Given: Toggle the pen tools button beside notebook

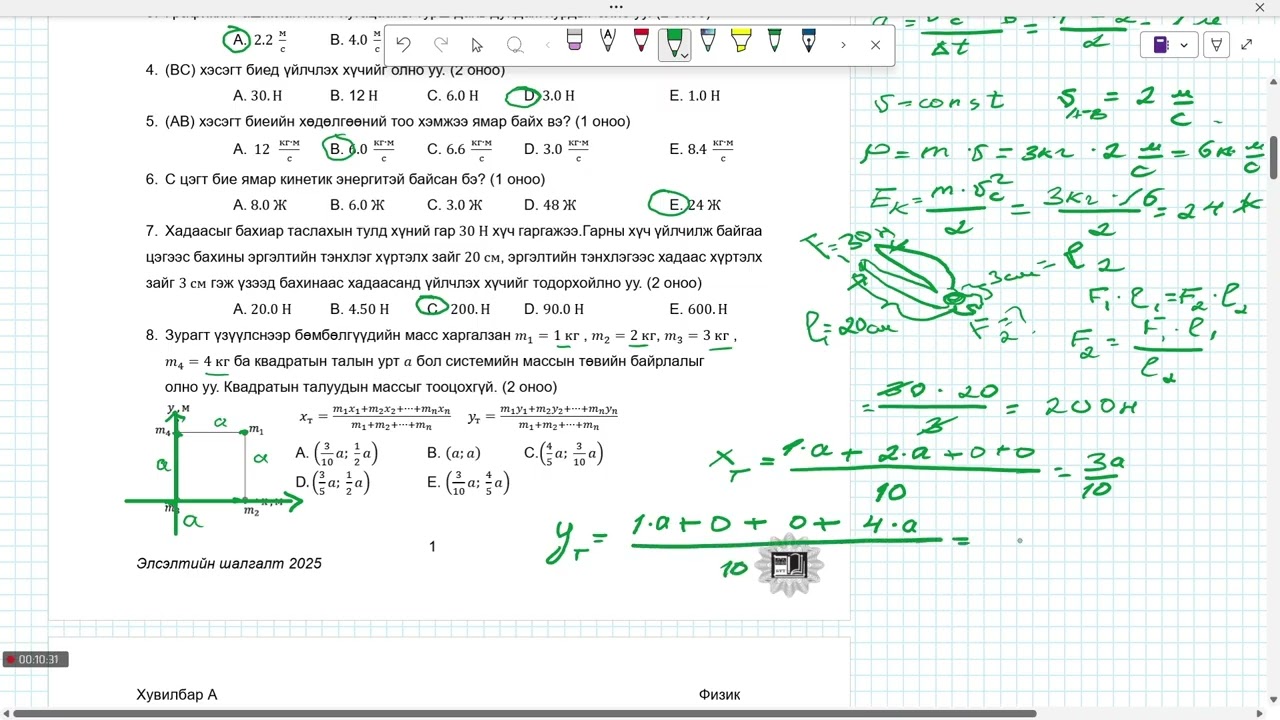Looking at the screenshot, I should [x=1216, y=45].
